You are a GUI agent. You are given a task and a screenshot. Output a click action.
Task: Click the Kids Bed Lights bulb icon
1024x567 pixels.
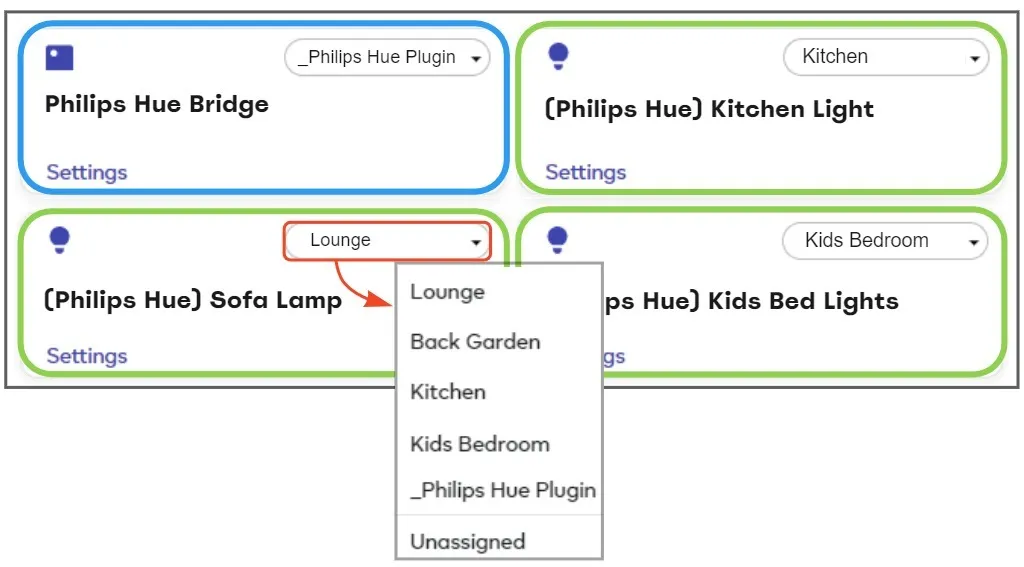(557, 240)
